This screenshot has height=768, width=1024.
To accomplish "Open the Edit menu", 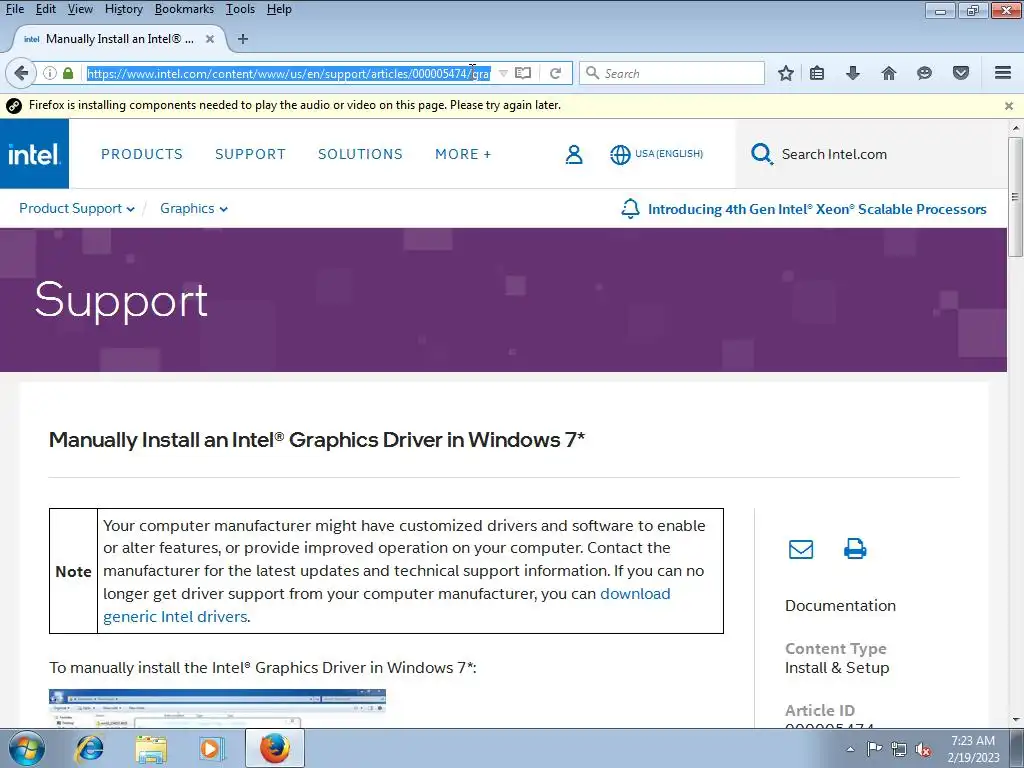I will (45, 9).
